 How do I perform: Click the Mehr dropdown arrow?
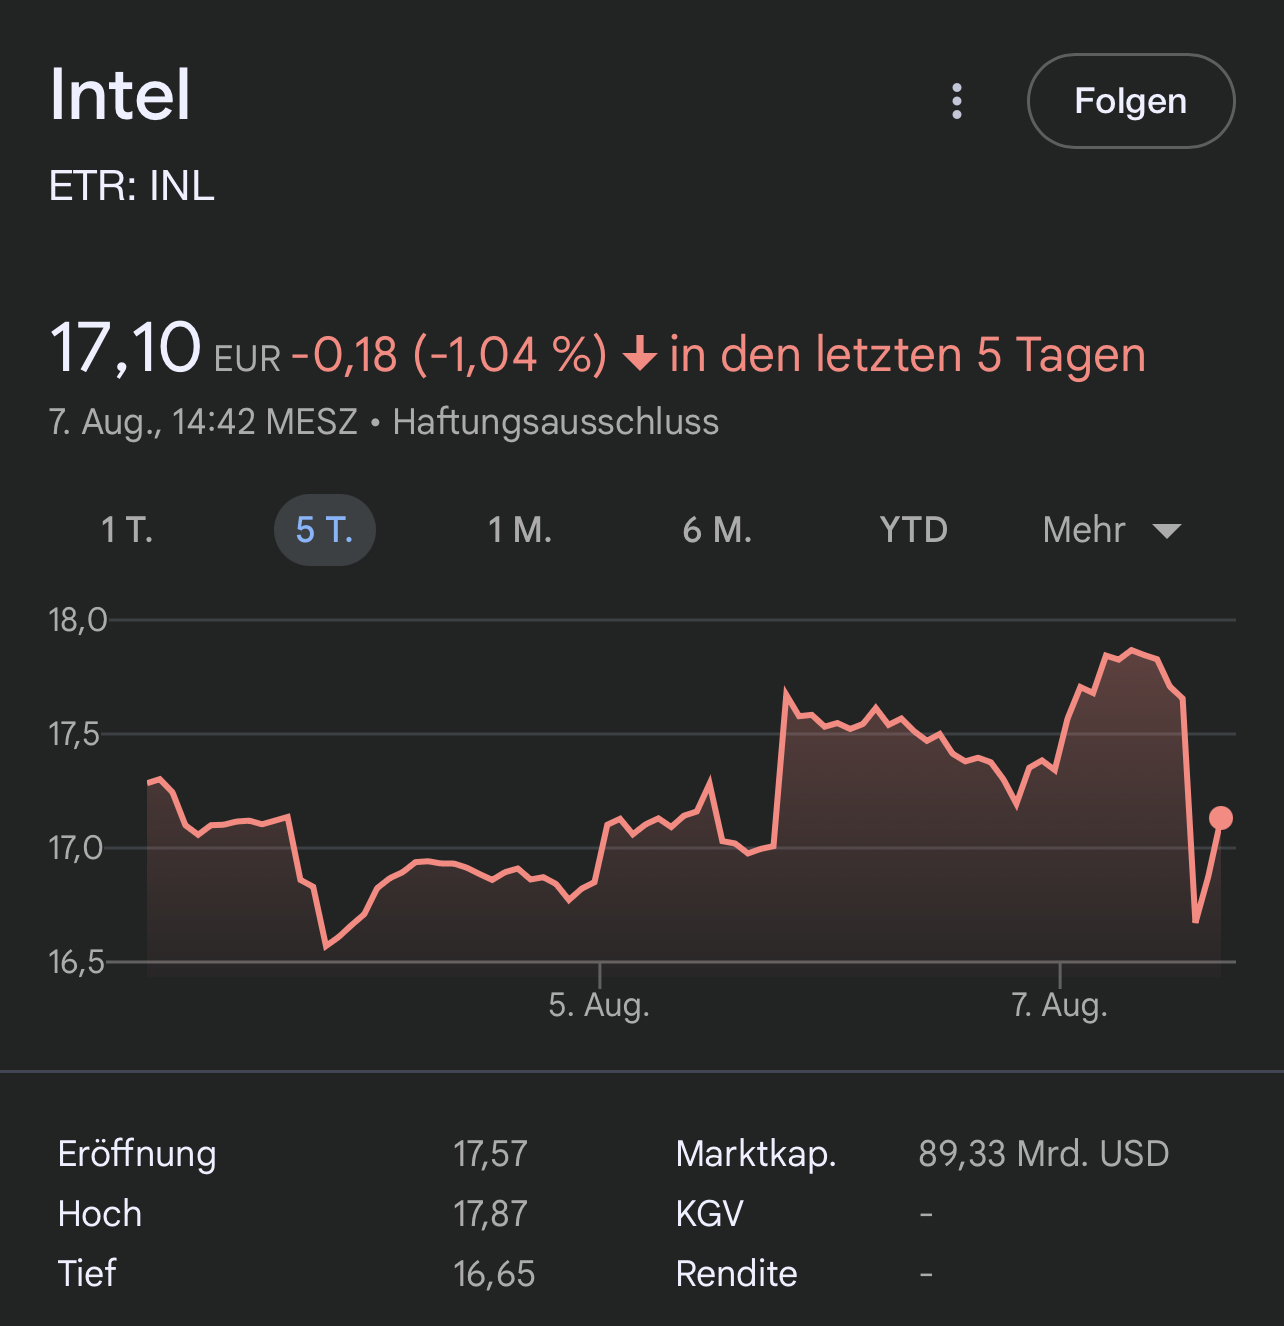(x=1167, y=530)
